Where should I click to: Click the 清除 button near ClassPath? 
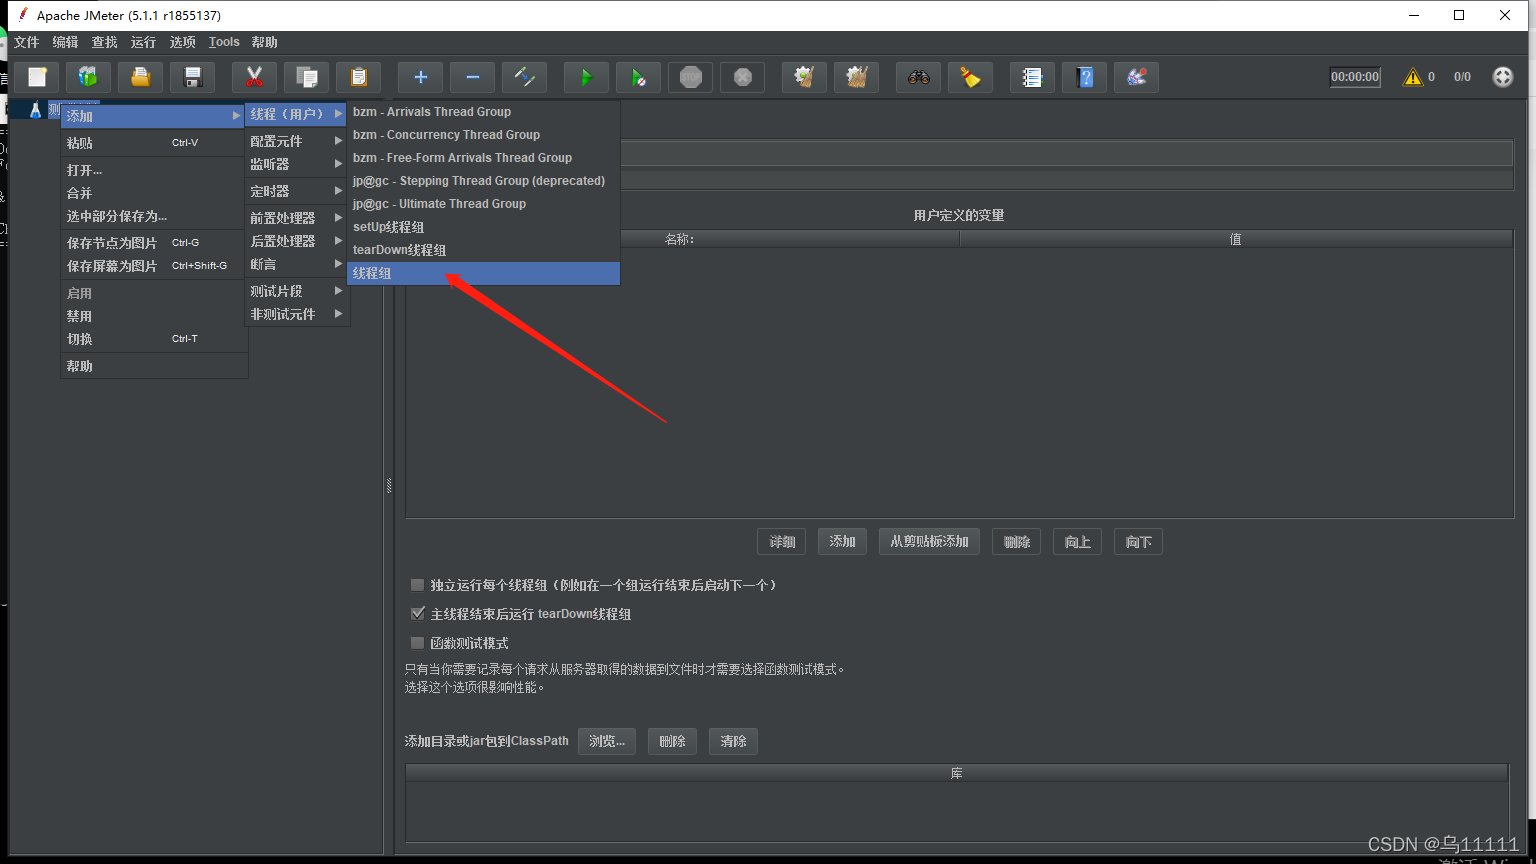(733, 741)
